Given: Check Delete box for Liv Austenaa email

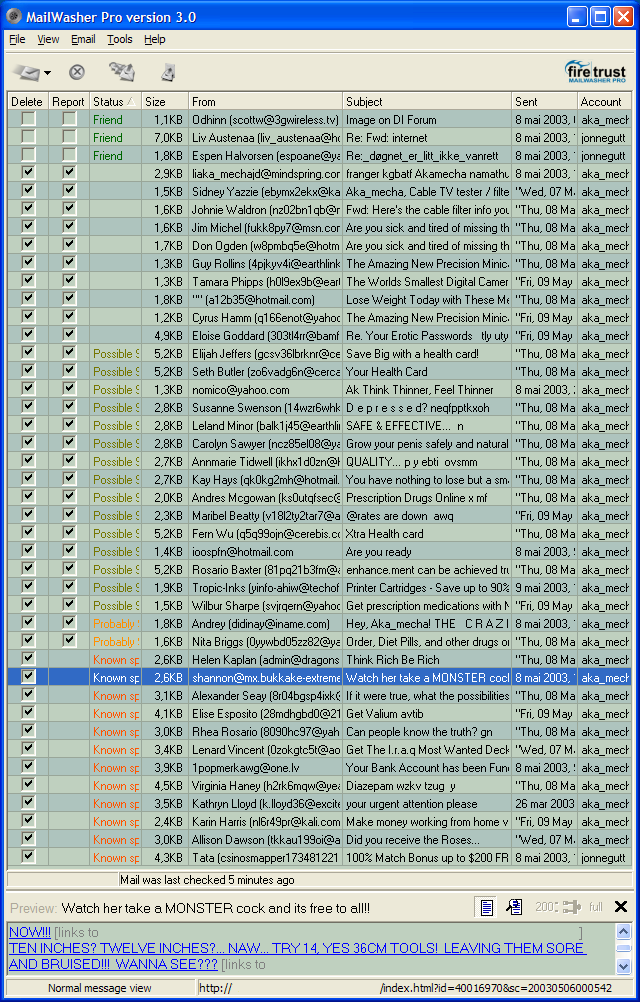Looking at the screenshot, I should (x=28, y=137).
